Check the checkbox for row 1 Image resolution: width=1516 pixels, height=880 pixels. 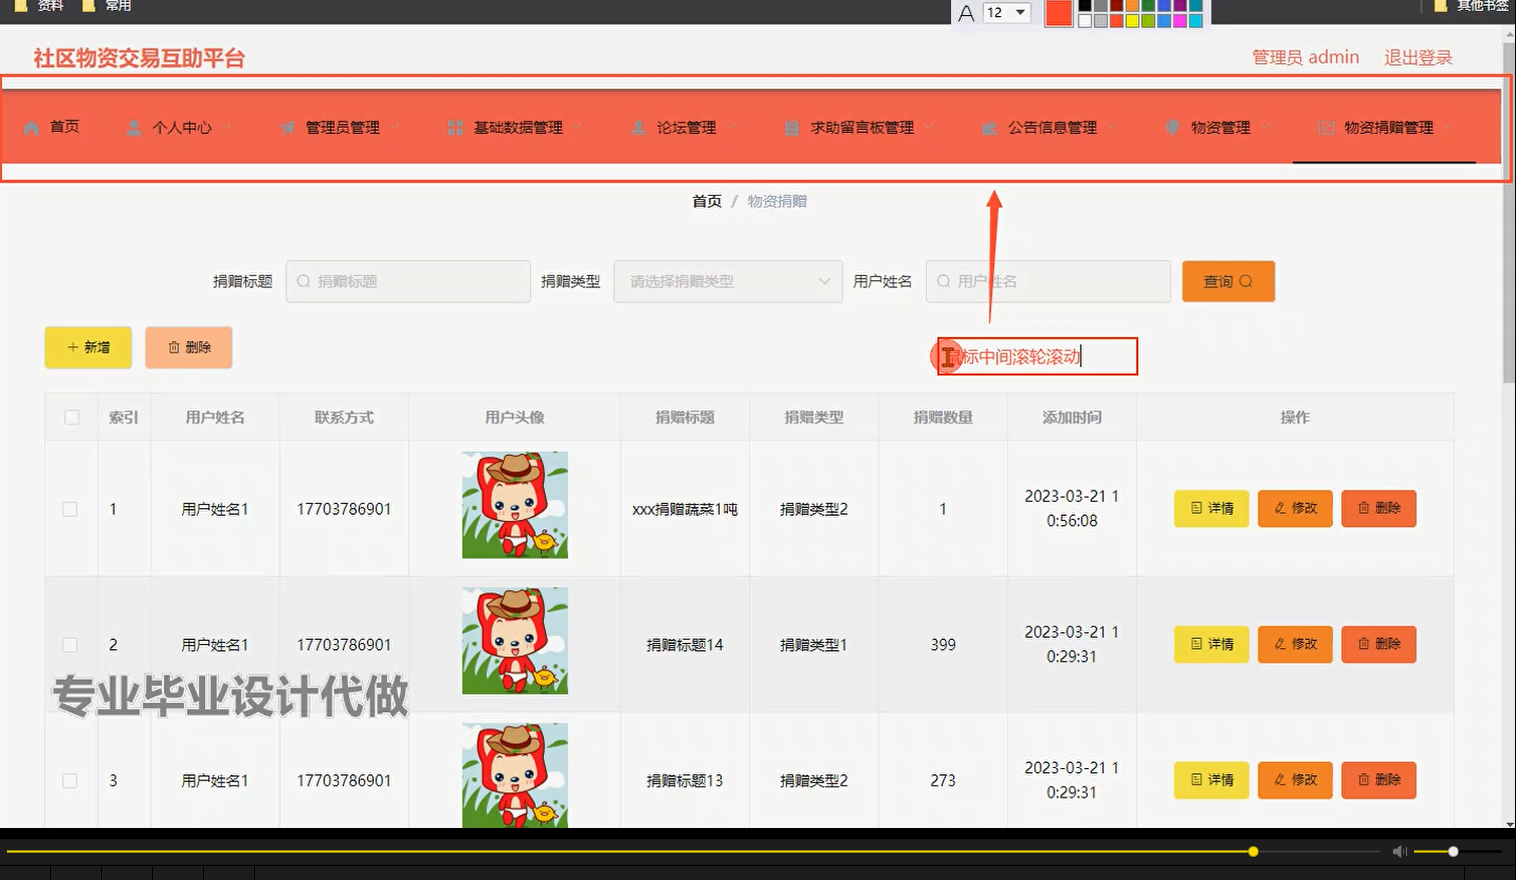point(70,508)
